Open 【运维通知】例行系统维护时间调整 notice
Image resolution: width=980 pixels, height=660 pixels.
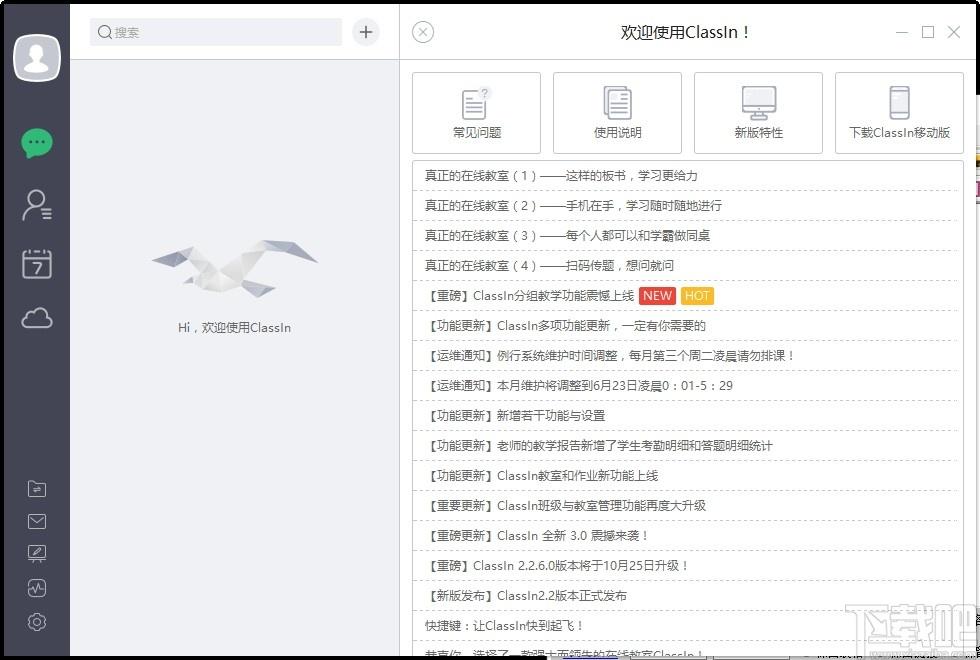[x=687, y=356]
